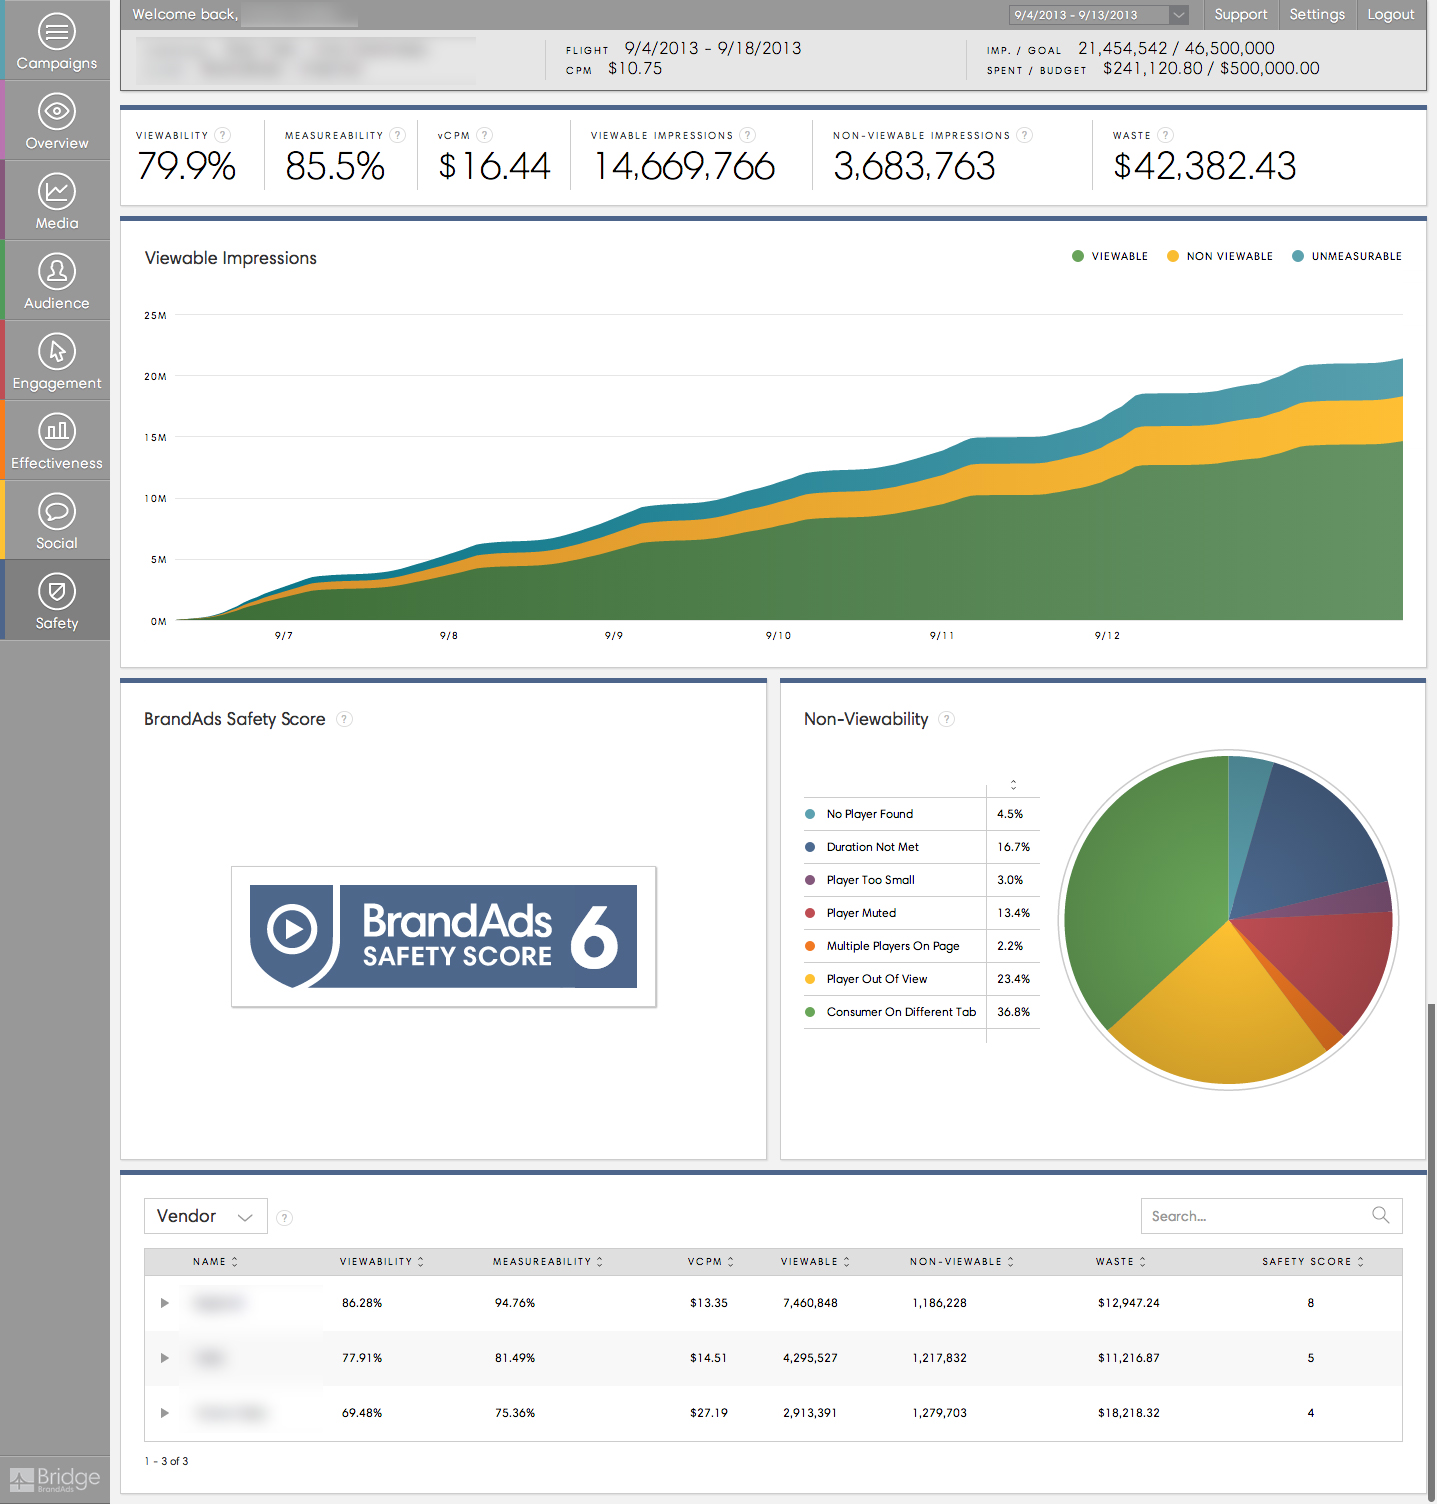The width and height of the screenshot is (1437, 1504).
Task: Select the Engagement cursor icon
Action: point(57,352)
